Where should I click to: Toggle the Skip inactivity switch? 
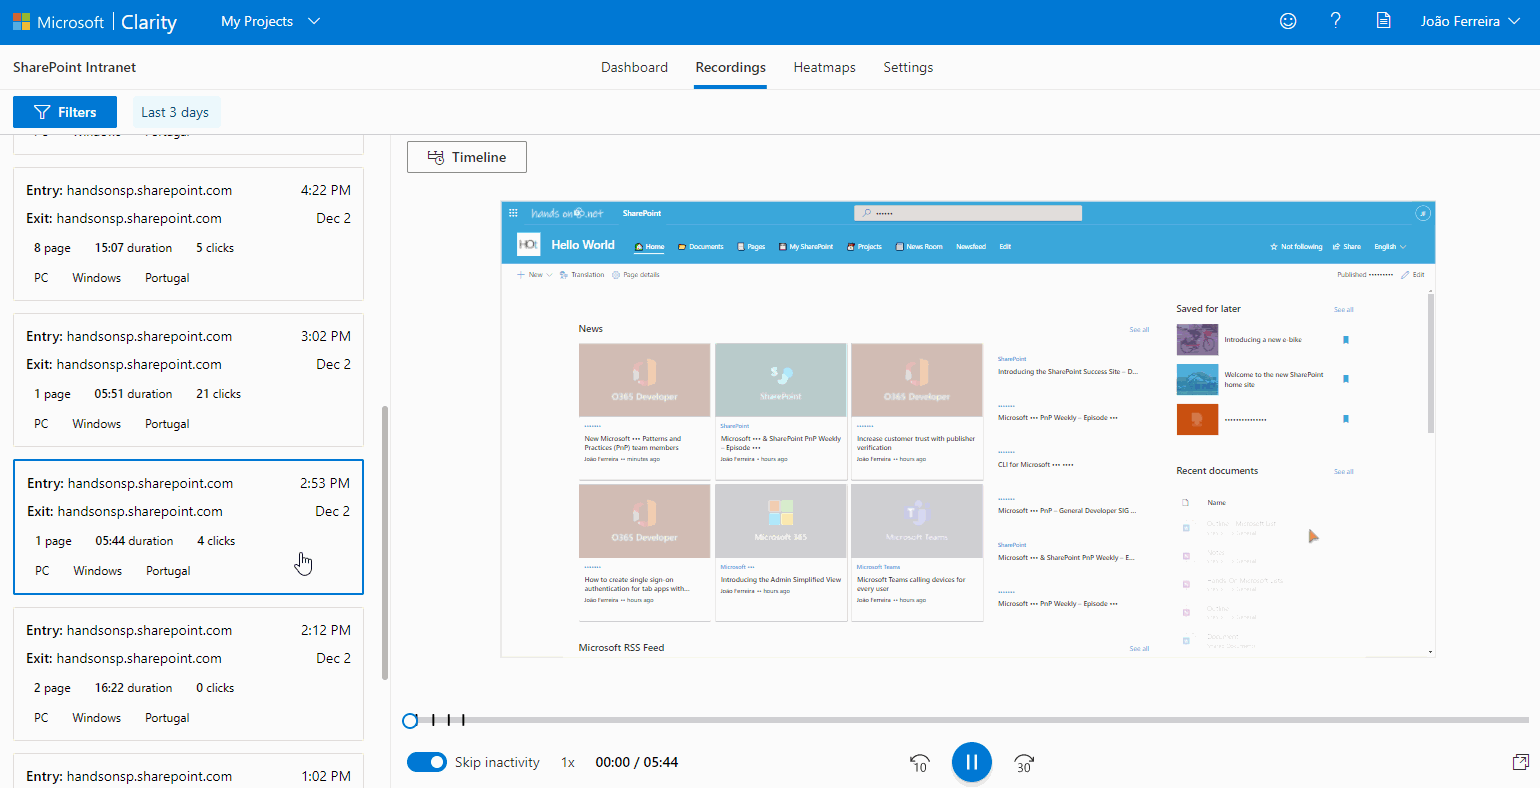tap(427, 762)
